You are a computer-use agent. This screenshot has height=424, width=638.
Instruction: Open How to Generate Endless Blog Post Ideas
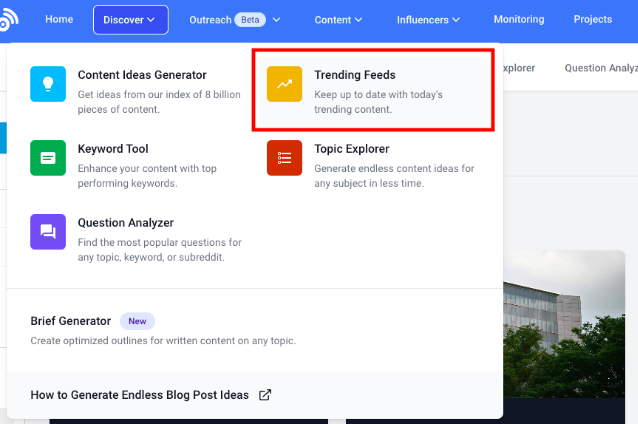[140, 395]
